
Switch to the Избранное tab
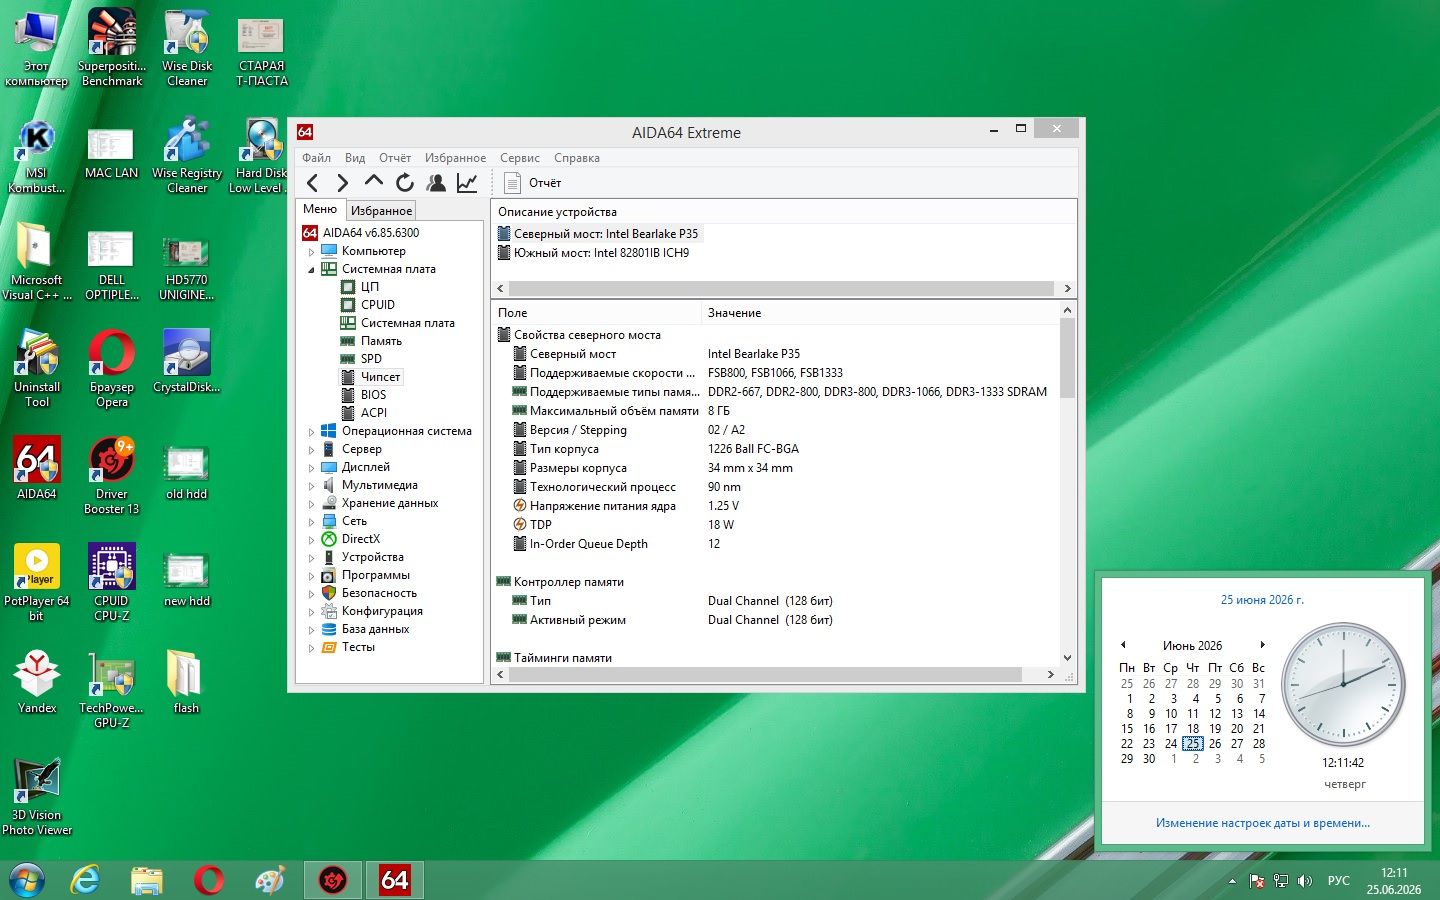(381, 210)
